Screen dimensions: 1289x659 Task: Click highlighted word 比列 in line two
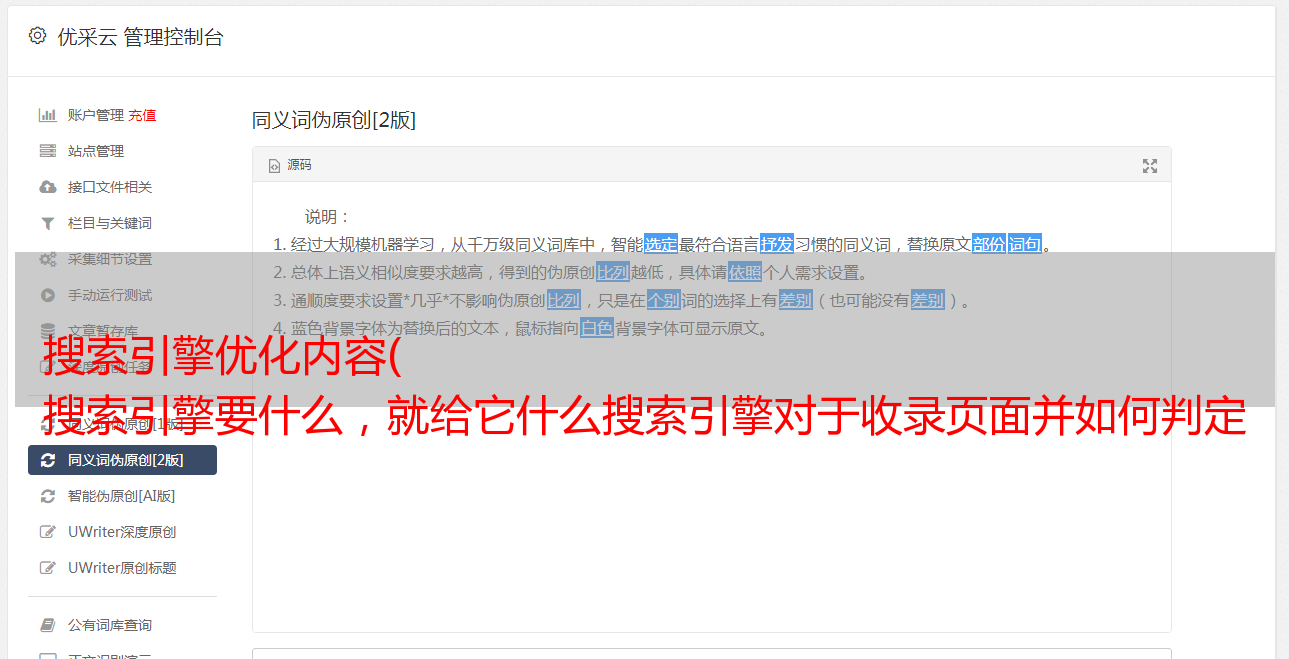pos(613,272)
